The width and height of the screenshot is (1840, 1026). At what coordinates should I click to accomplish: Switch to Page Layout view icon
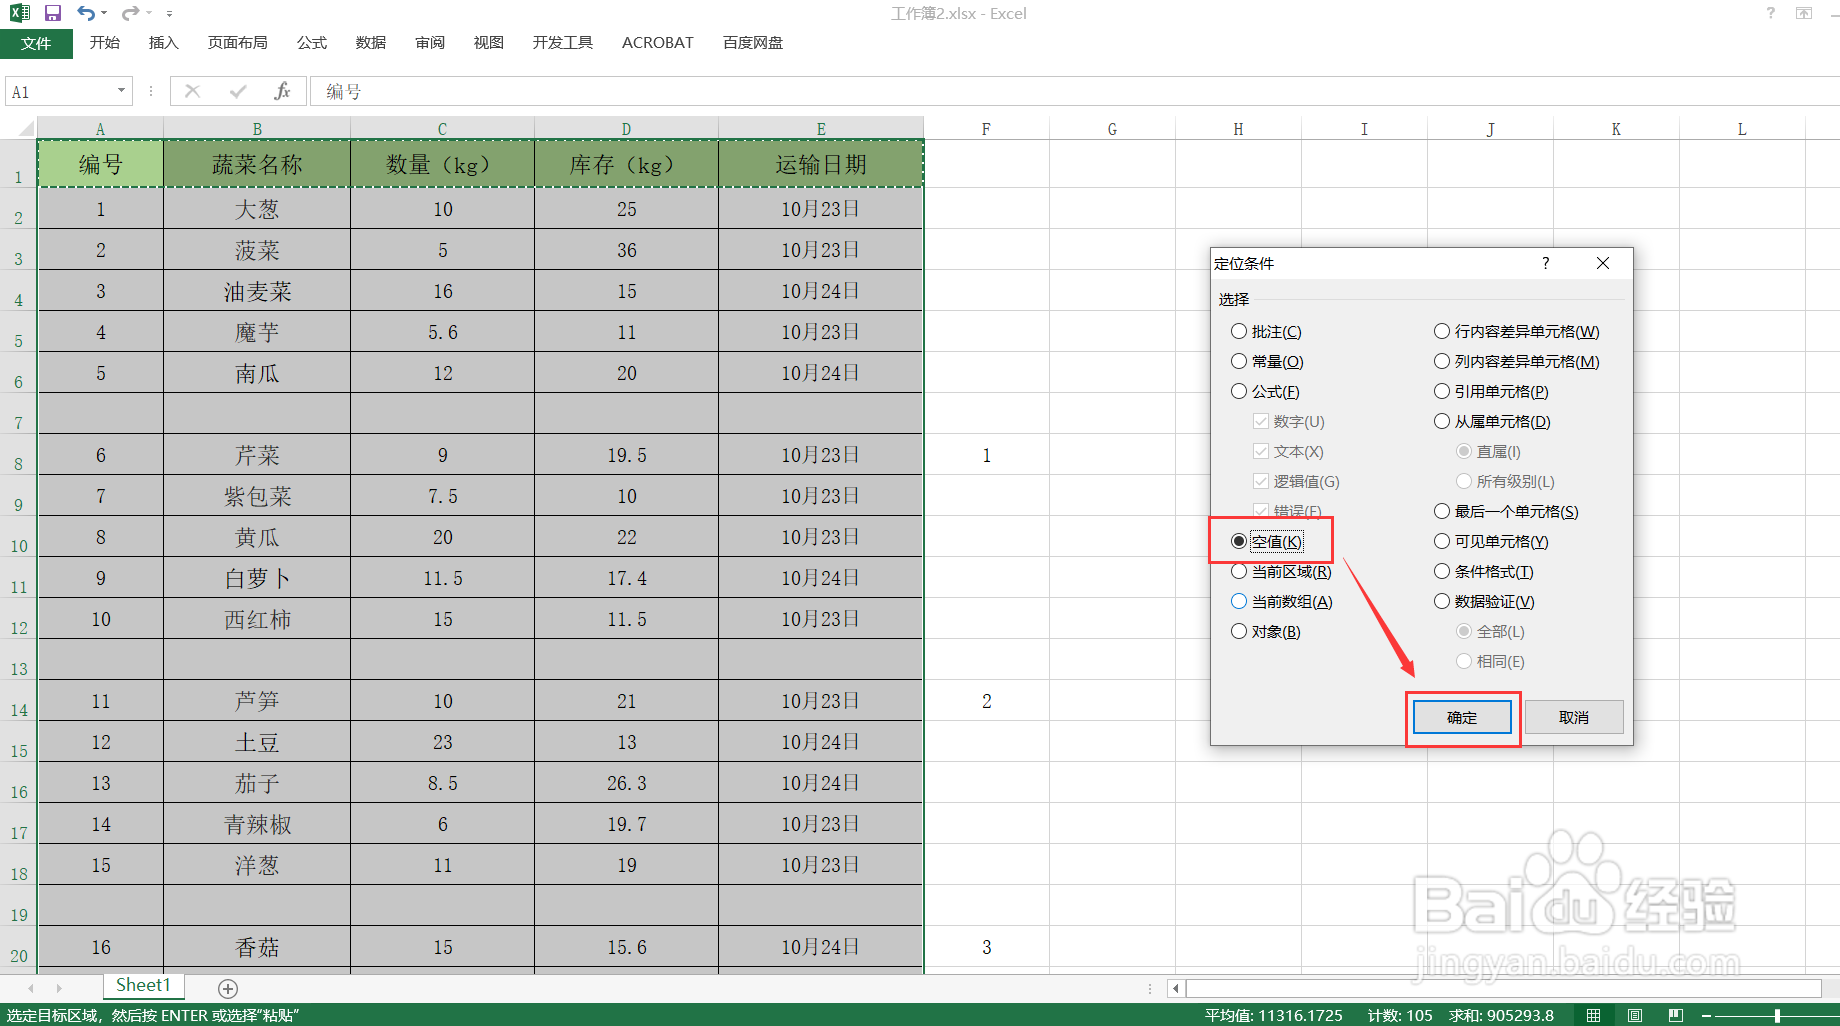[1635, 1015]
